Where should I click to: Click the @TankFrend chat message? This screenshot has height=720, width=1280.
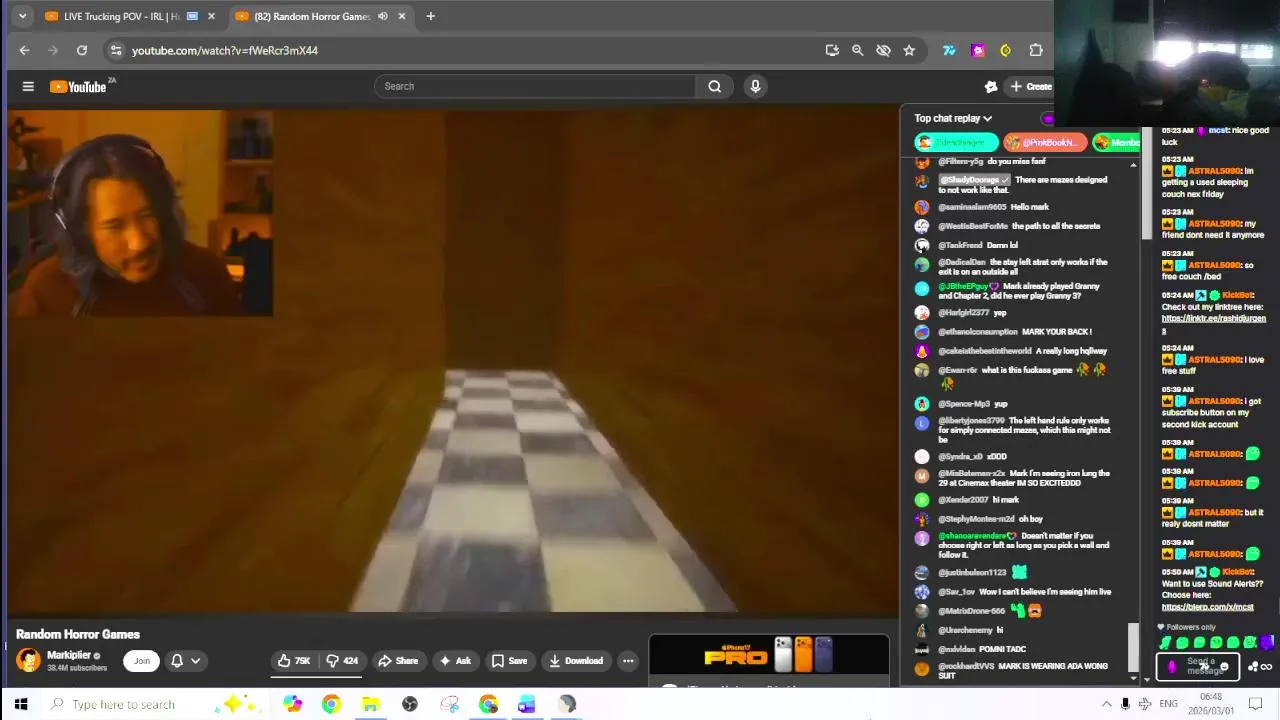coord(977,245)
